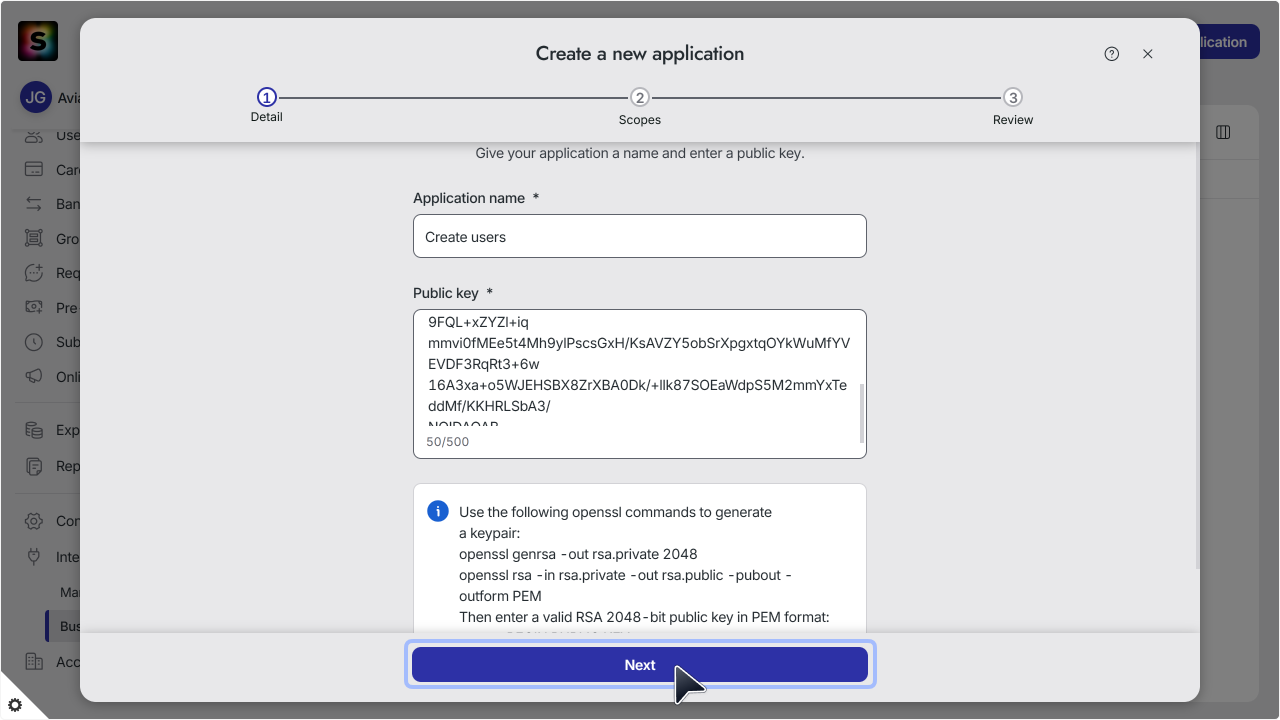The width and height of the screenshot is (1280, 720).
Task: Open the Integrations plug icon
Action: pos(34,556)
